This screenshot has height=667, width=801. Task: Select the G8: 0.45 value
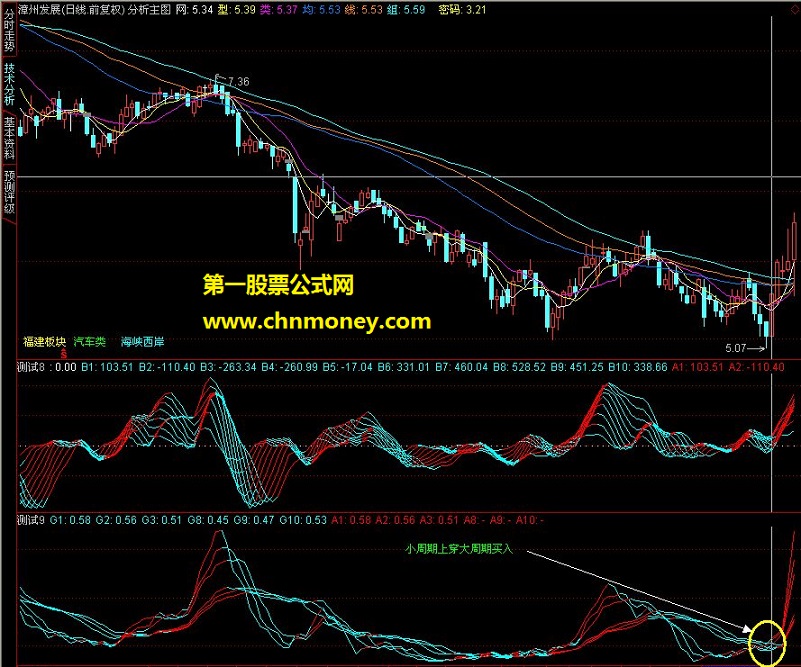point(208,520)
